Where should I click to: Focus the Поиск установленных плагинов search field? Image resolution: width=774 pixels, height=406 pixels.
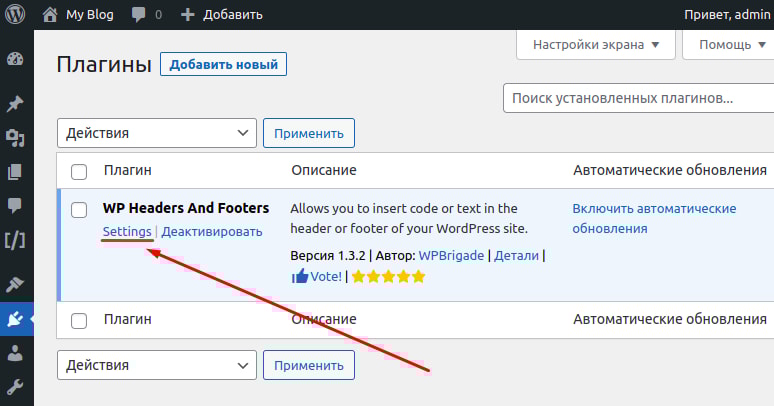(639, 98)
